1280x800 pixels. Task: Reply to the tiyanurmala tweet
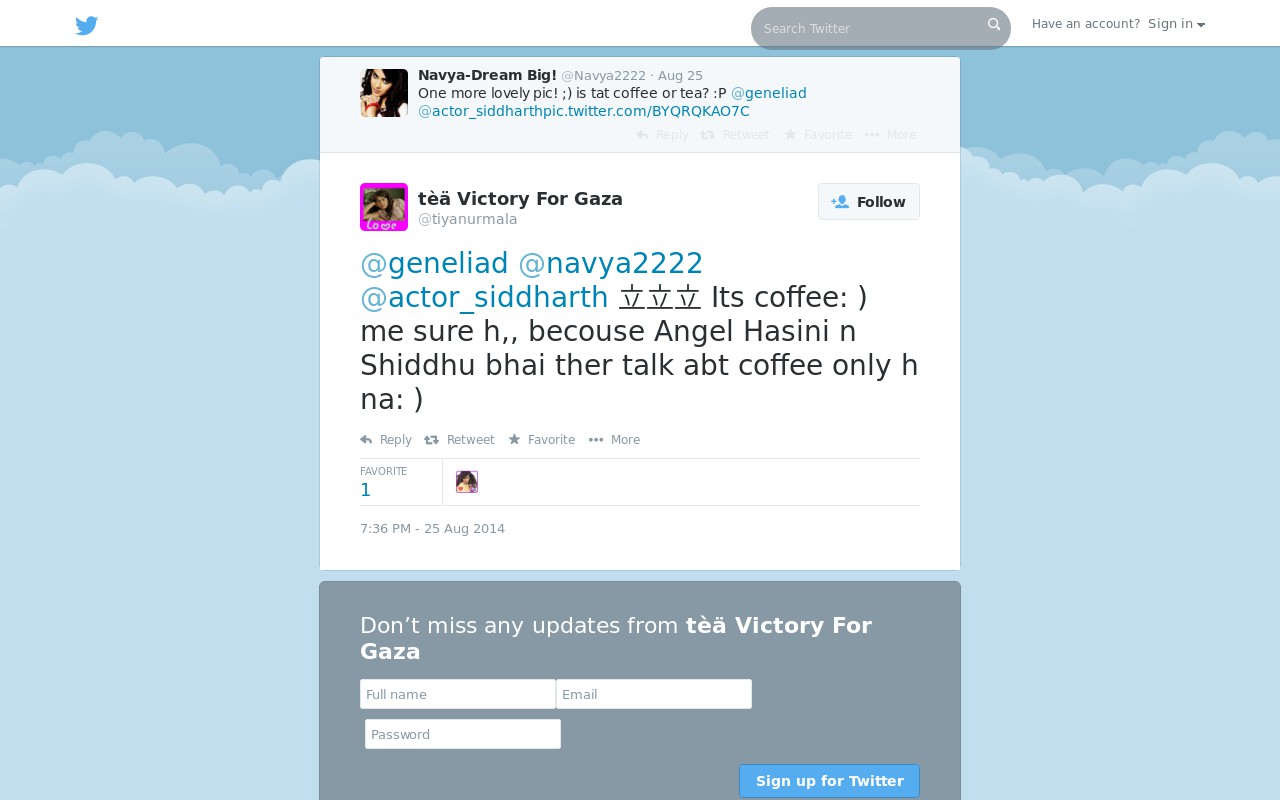tap(386, 440)
